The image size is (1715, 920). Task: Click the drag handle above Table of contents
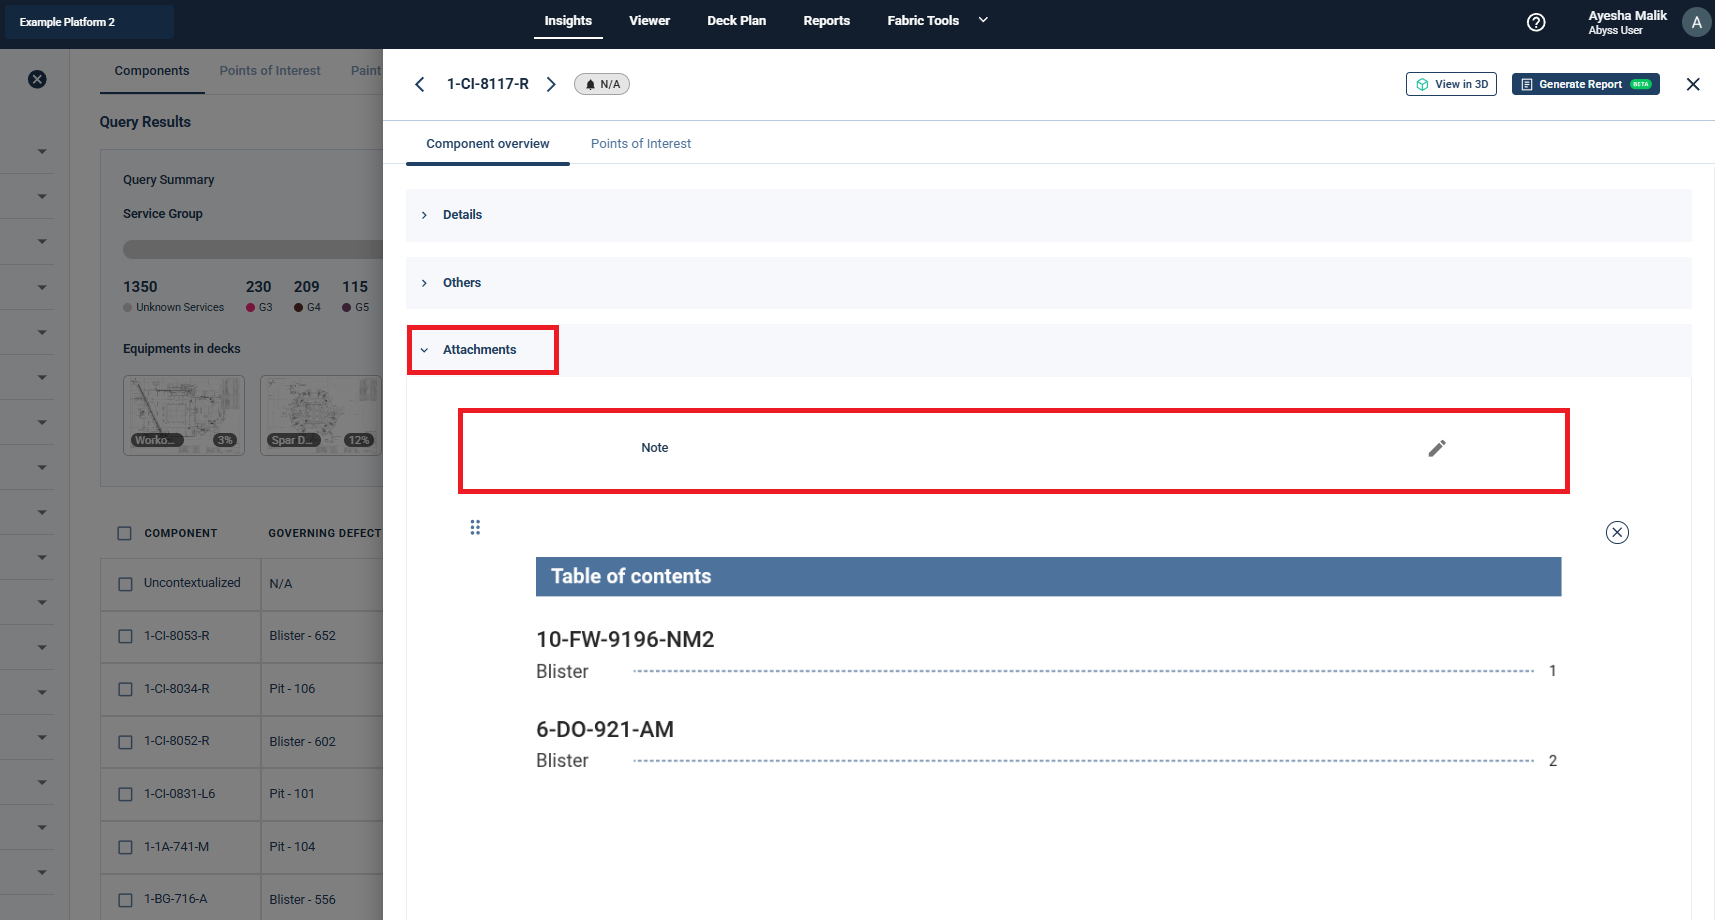click(475, 527)
